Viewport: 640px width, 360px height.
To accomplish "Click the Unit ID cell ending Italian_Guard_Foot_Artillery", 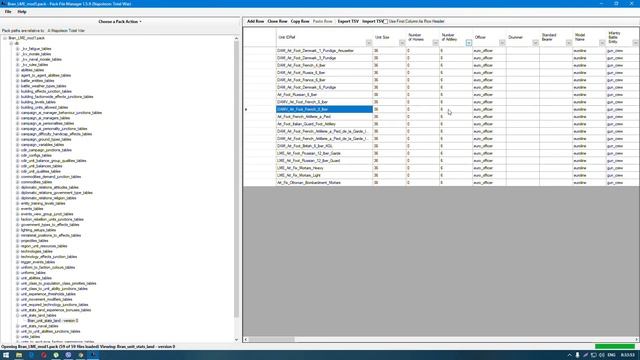I will [324, 124].
